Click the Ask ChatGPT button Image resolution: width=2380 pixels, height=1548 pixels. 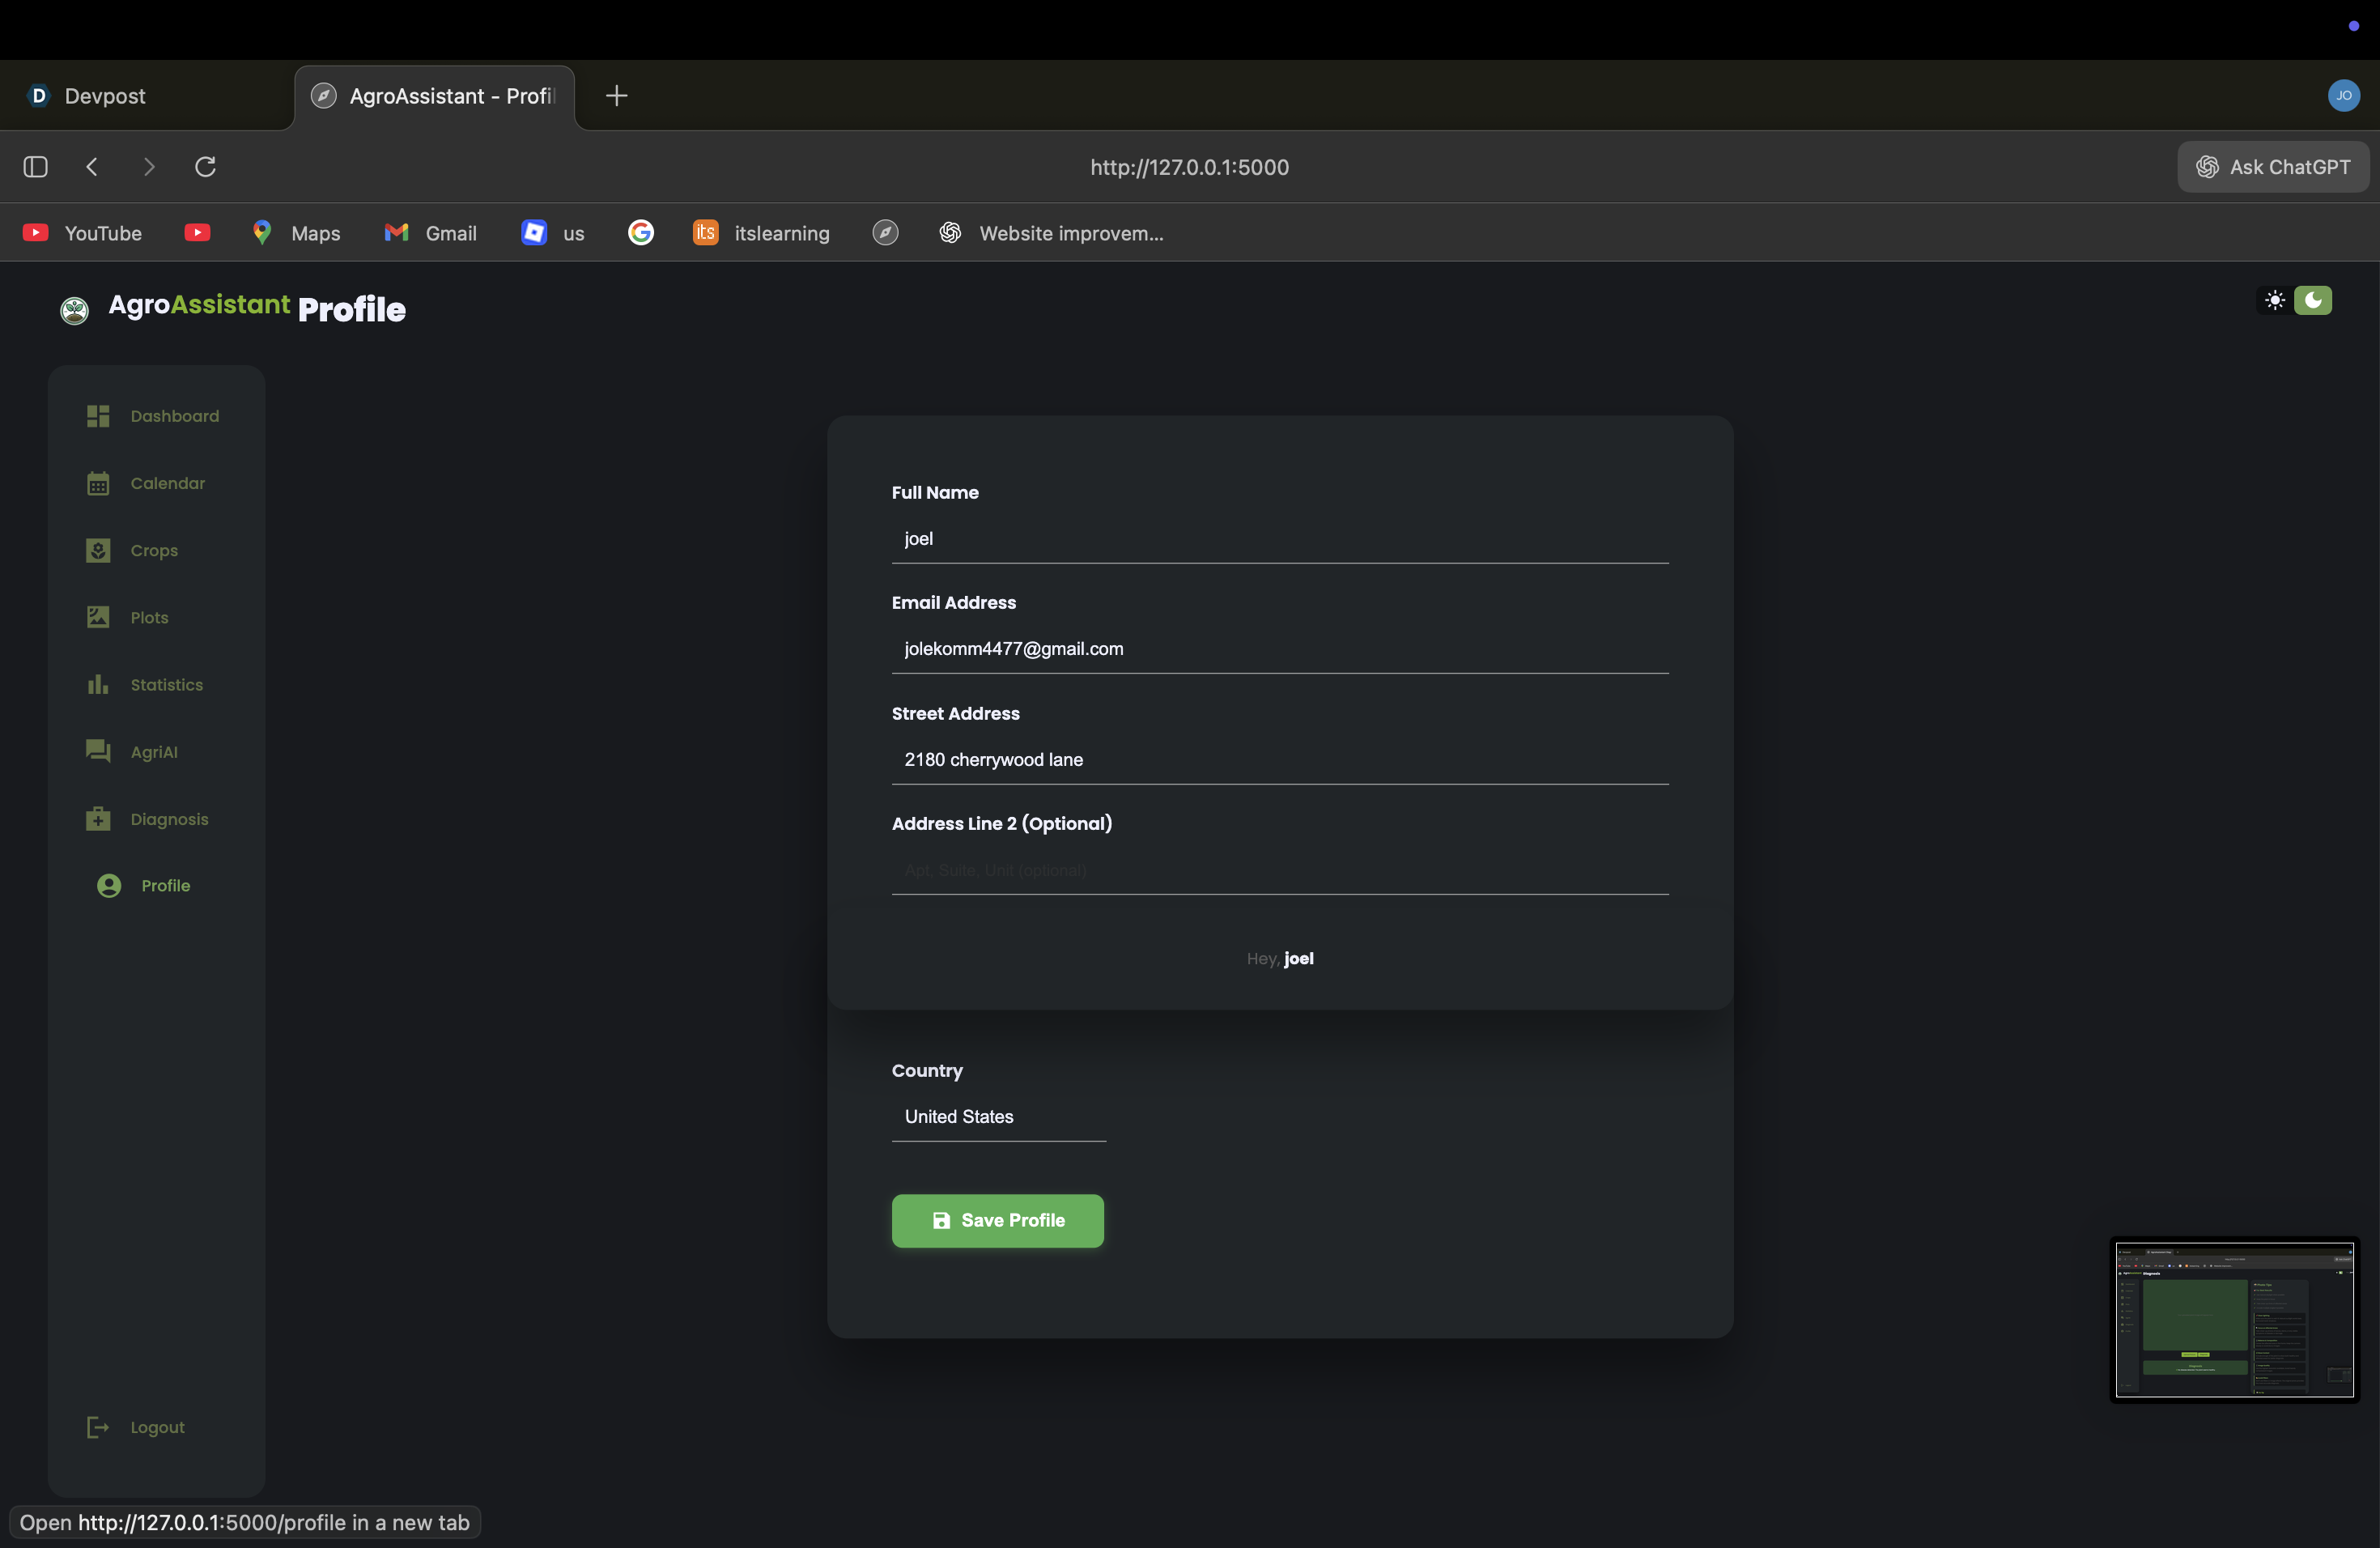tap(2272, 167)
